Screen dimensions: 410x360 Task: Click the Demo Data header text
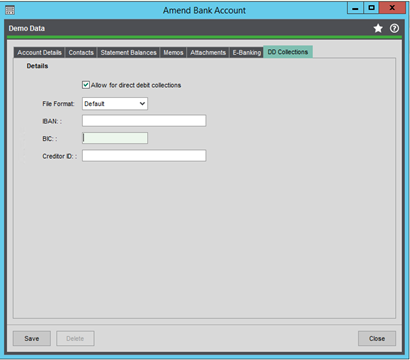pos(27,28)
